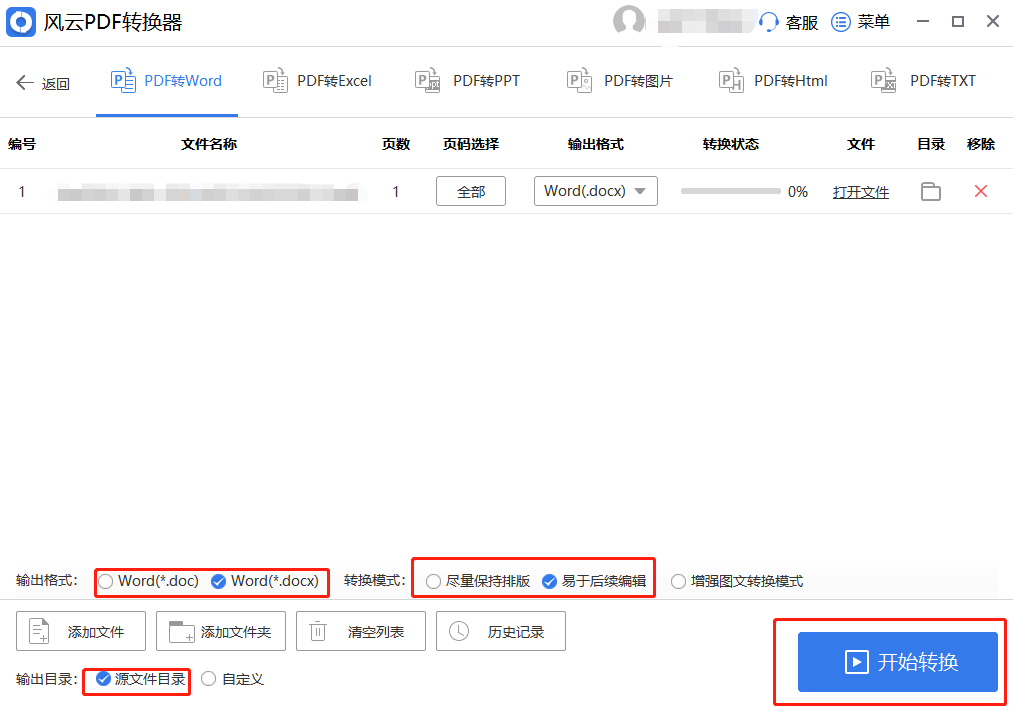Click the 清空列表 button
Image resolution: width=1013 pixels, height=707 pixels.
tap(360, 631)
